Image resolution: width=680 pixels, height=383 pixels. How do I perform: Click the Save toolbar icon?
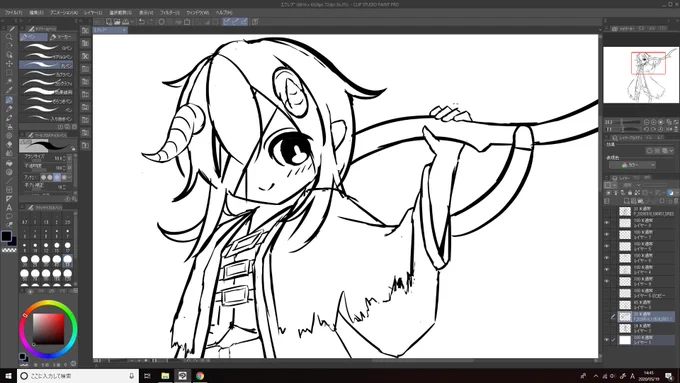pyautogui.click(x=125, y=22)
